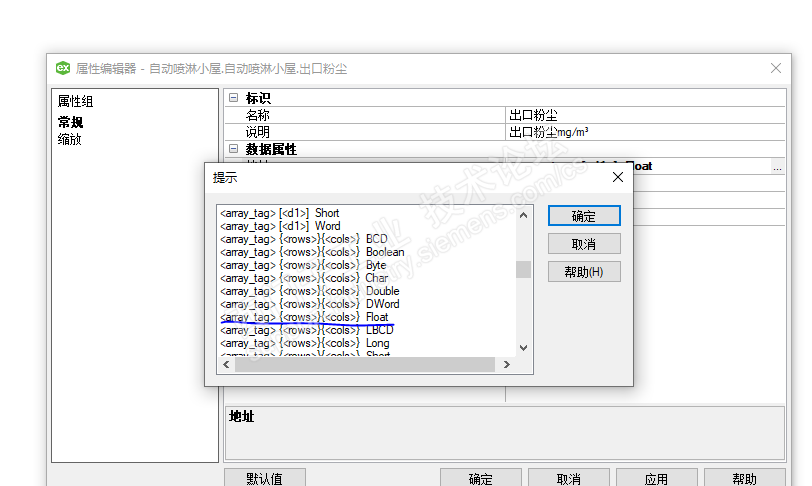Click the 说明 property label

257,132
